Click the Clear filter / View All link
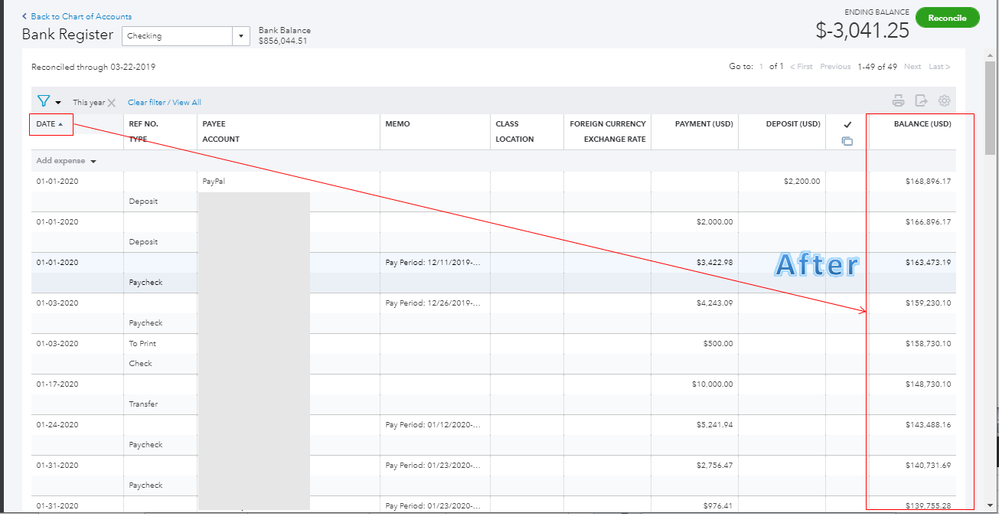999x514 pixels. pos(164,102)
